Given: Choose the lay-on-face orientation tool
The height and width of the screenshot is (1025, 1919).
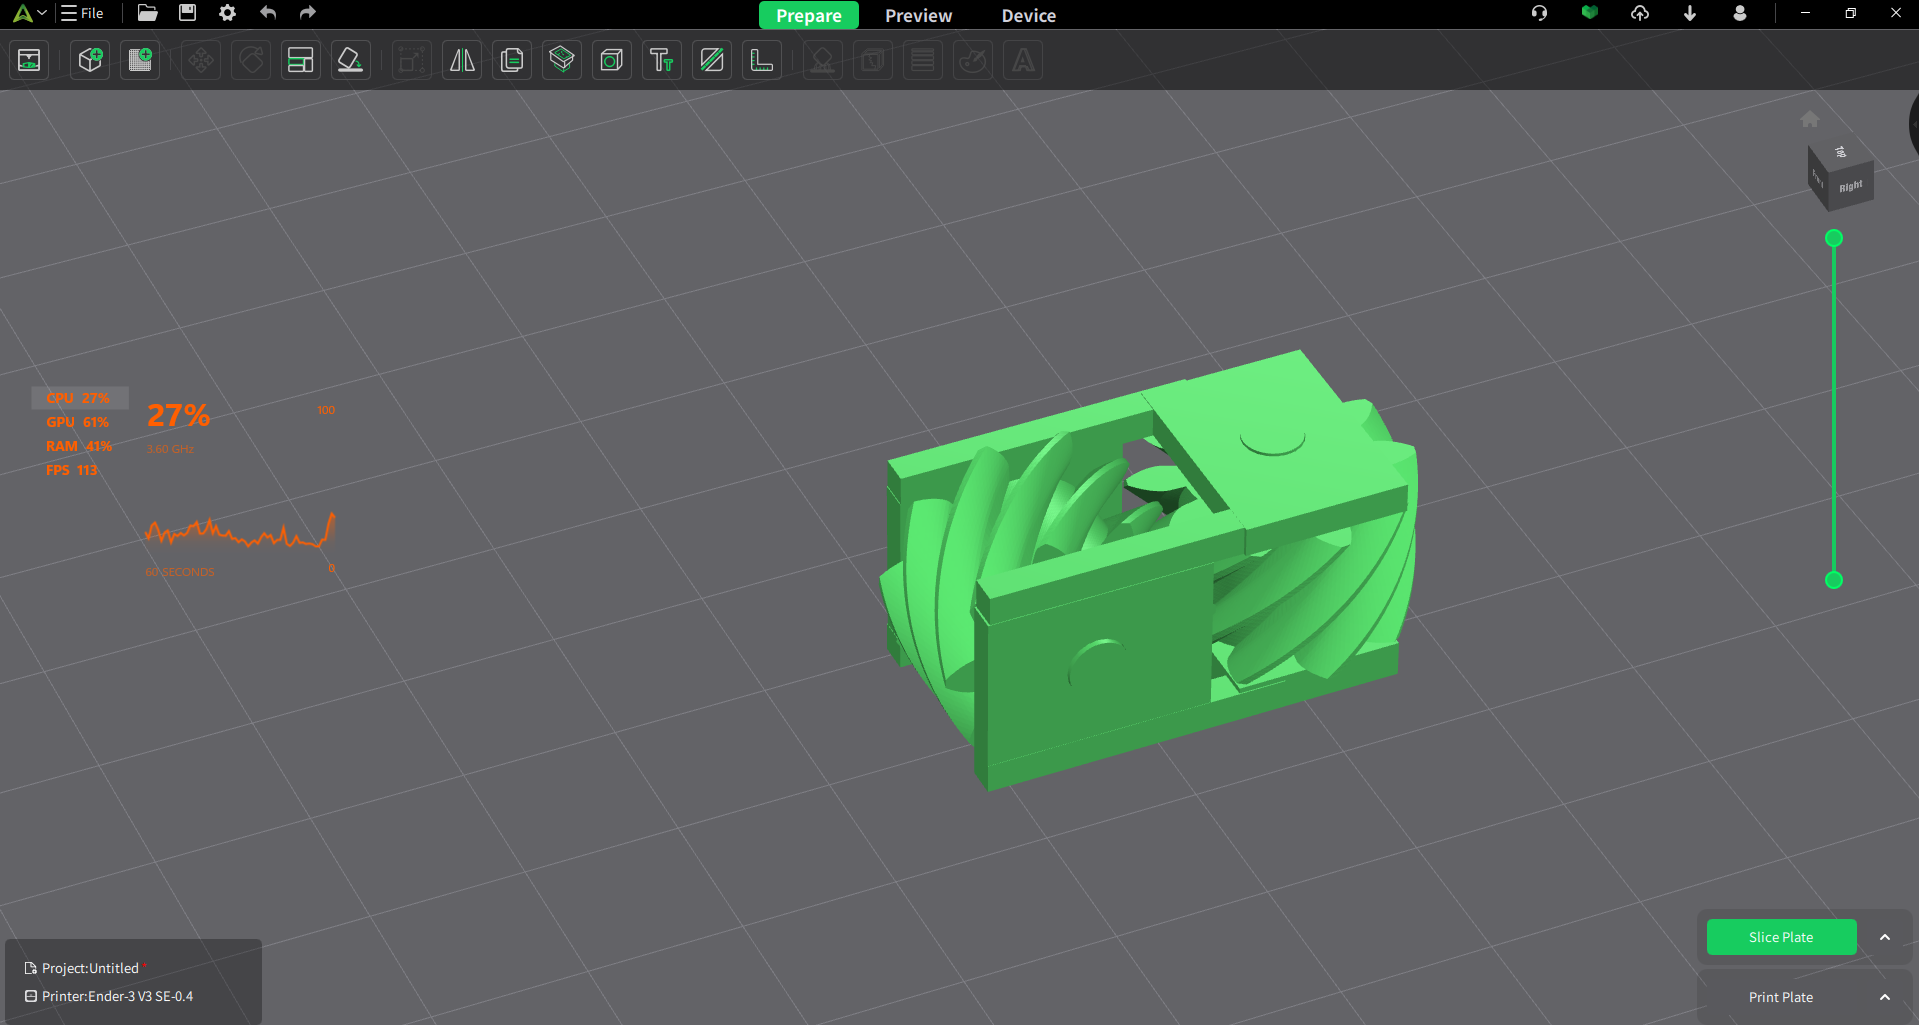Looking at the screenshot, I should [x=350, y=61].
